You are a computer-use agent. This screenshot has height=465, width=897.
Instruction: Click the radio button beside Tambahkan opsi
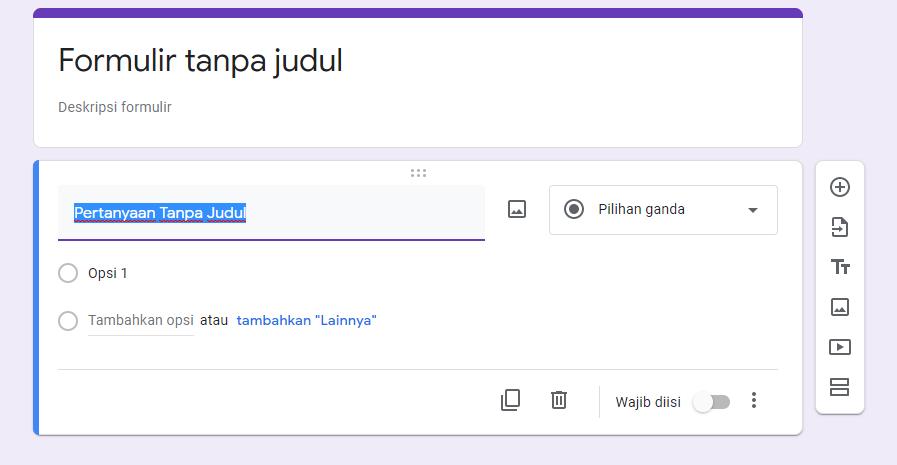(x=68, y=320)
